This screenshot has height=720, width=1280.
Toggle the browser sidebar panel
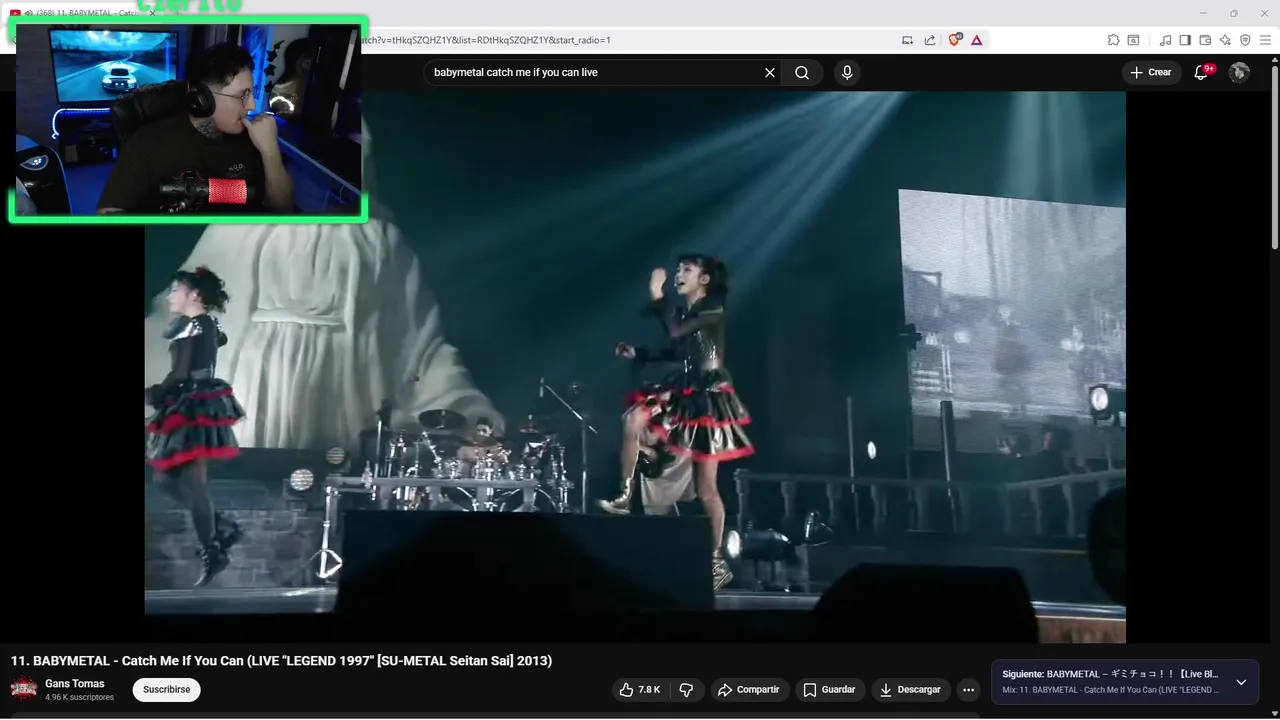[x=1185, y=40]
